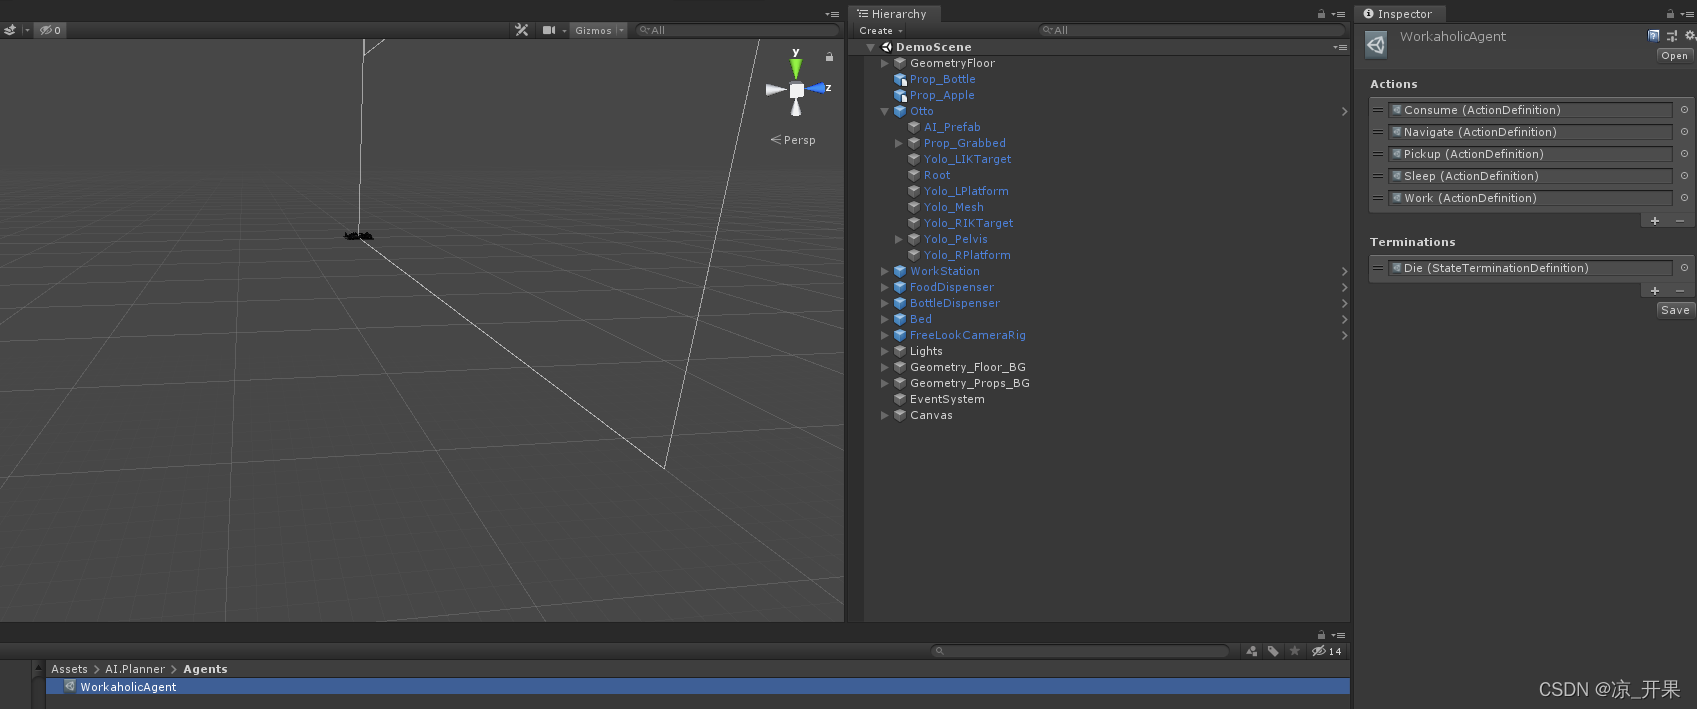Click the Hierarchy search field
This screenshot has height=709, width=1697.
(x=1190, y=31)
